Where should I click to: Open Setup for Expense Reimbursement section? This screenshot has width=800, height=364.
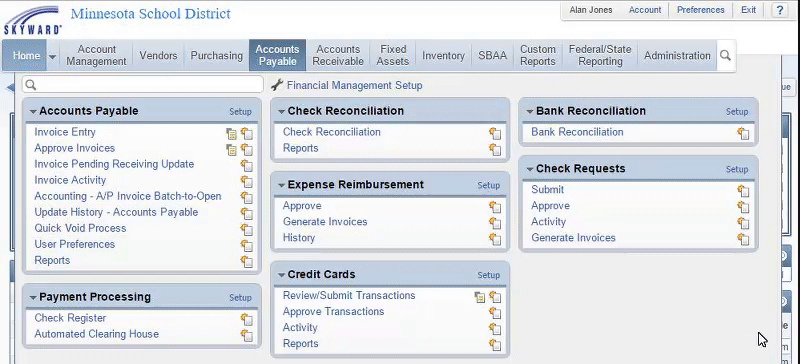pos(489,185)
